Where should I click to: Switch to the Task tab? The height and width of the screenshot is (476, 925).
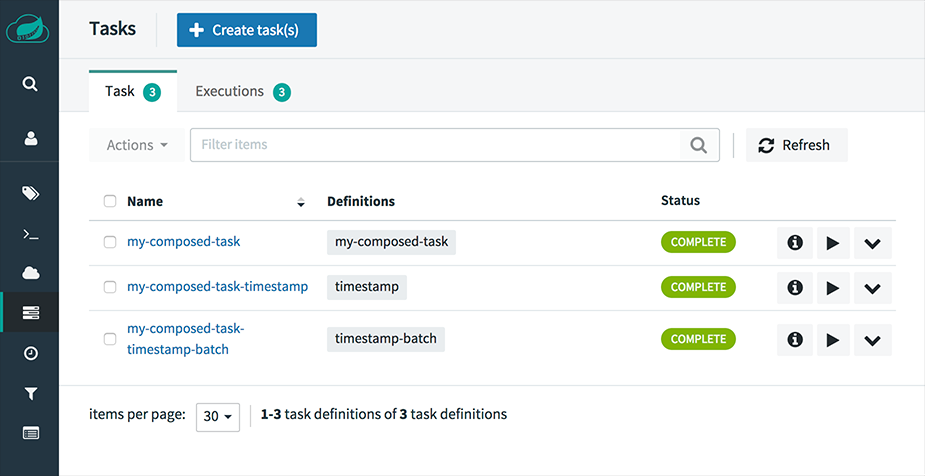pos(133,91)
